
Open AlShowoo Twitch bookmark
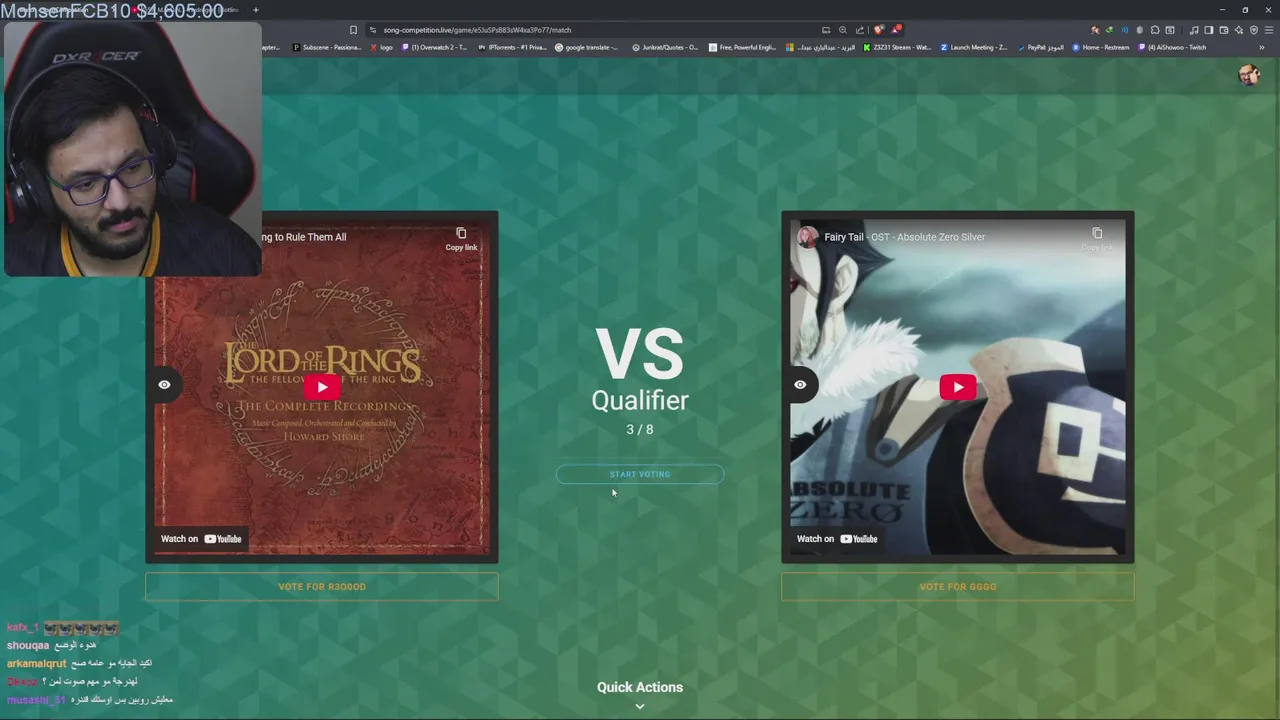click(1173, 47)
